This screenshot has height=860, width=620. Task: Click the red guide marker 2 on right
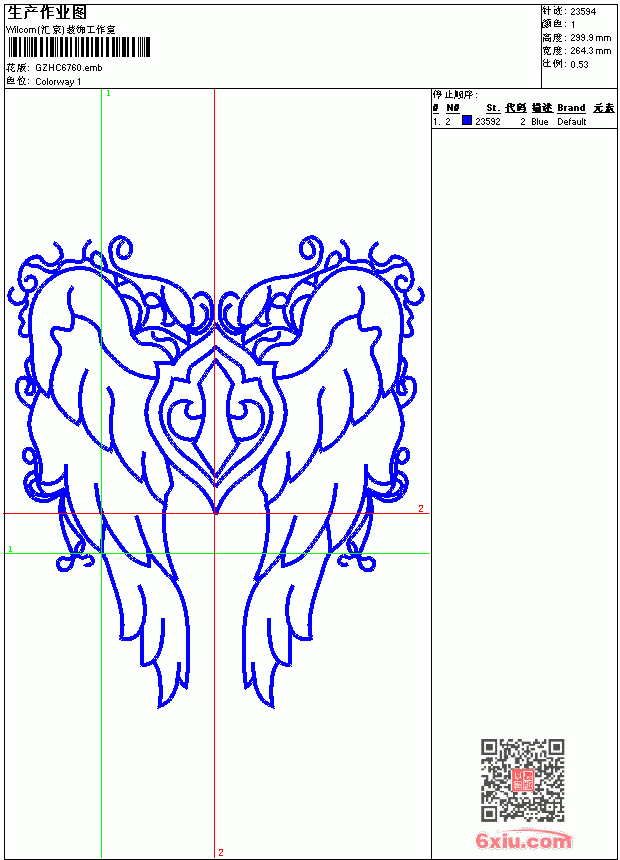[x=421, y=508]
